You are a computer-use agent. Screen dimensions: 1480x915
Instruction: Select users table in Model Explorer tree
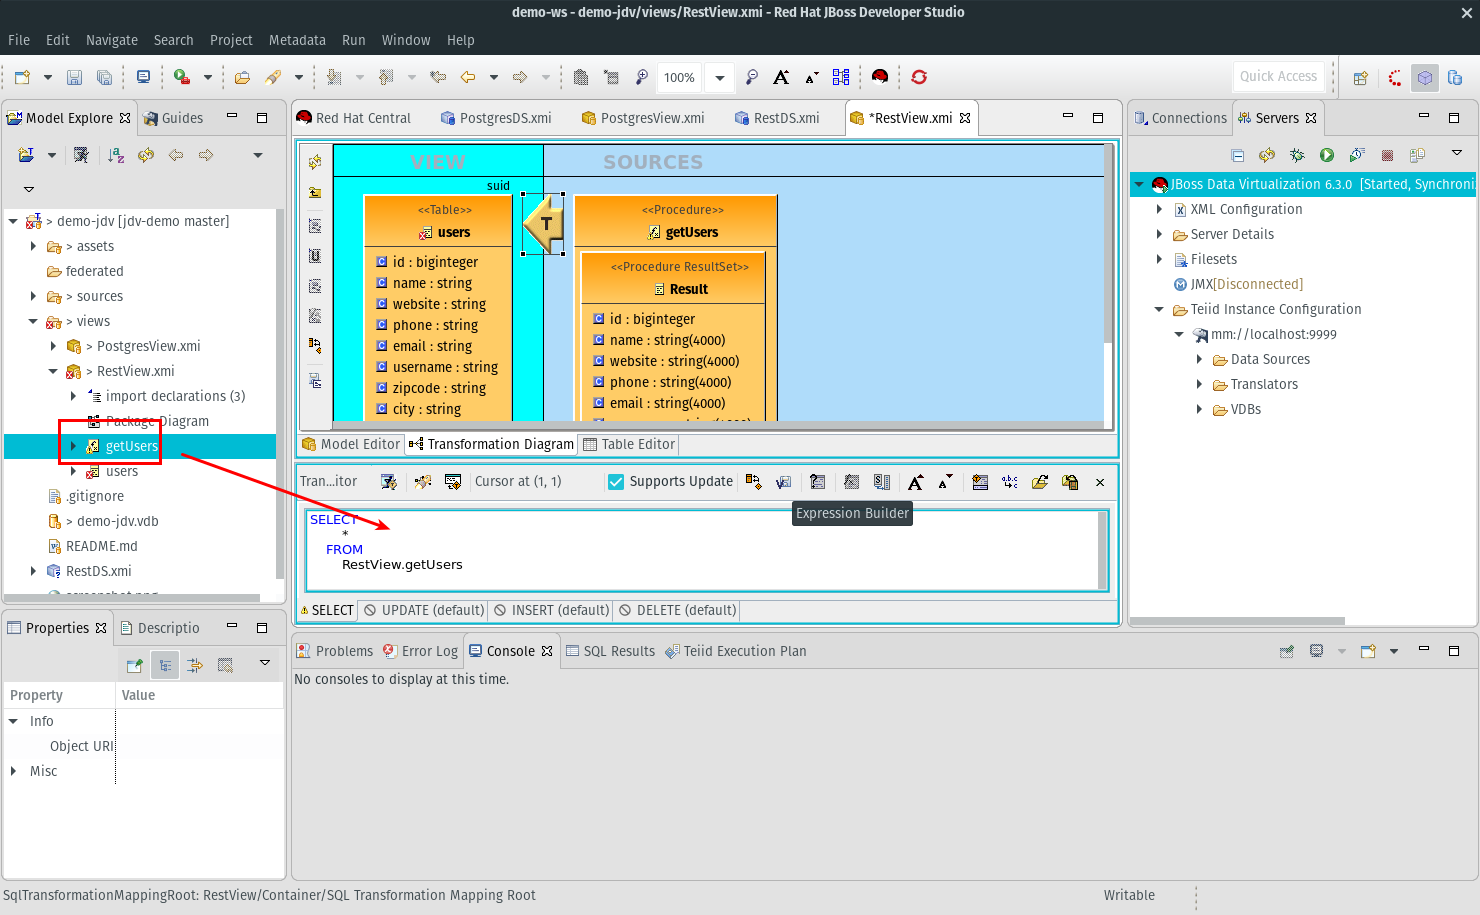pos(122,471)
